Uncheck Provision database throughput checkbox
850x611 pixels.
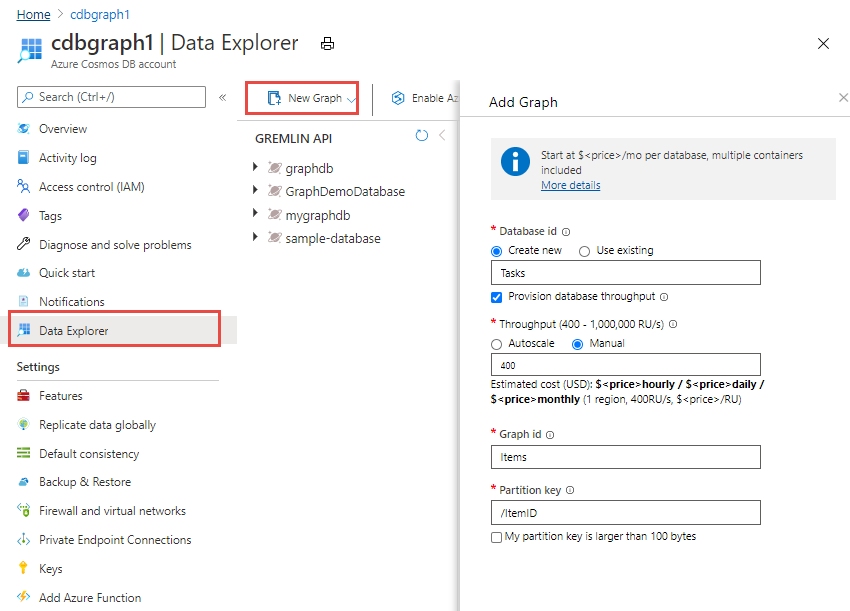tap(497, 297)
